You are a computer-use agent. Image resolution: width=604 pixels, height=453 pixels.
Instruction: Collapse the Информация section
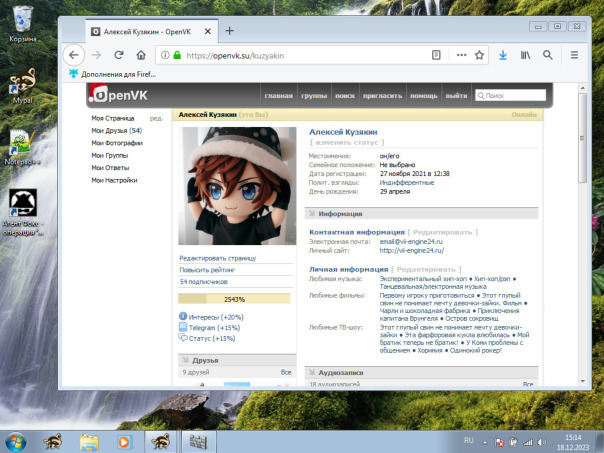click(340, 214)
